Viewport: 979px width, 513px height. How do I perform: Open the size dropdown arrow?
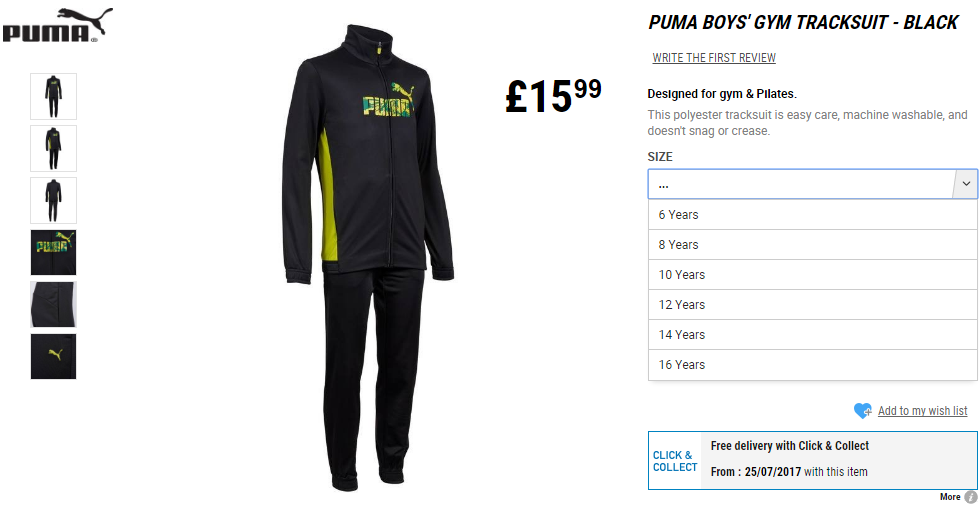pos(965,184)
